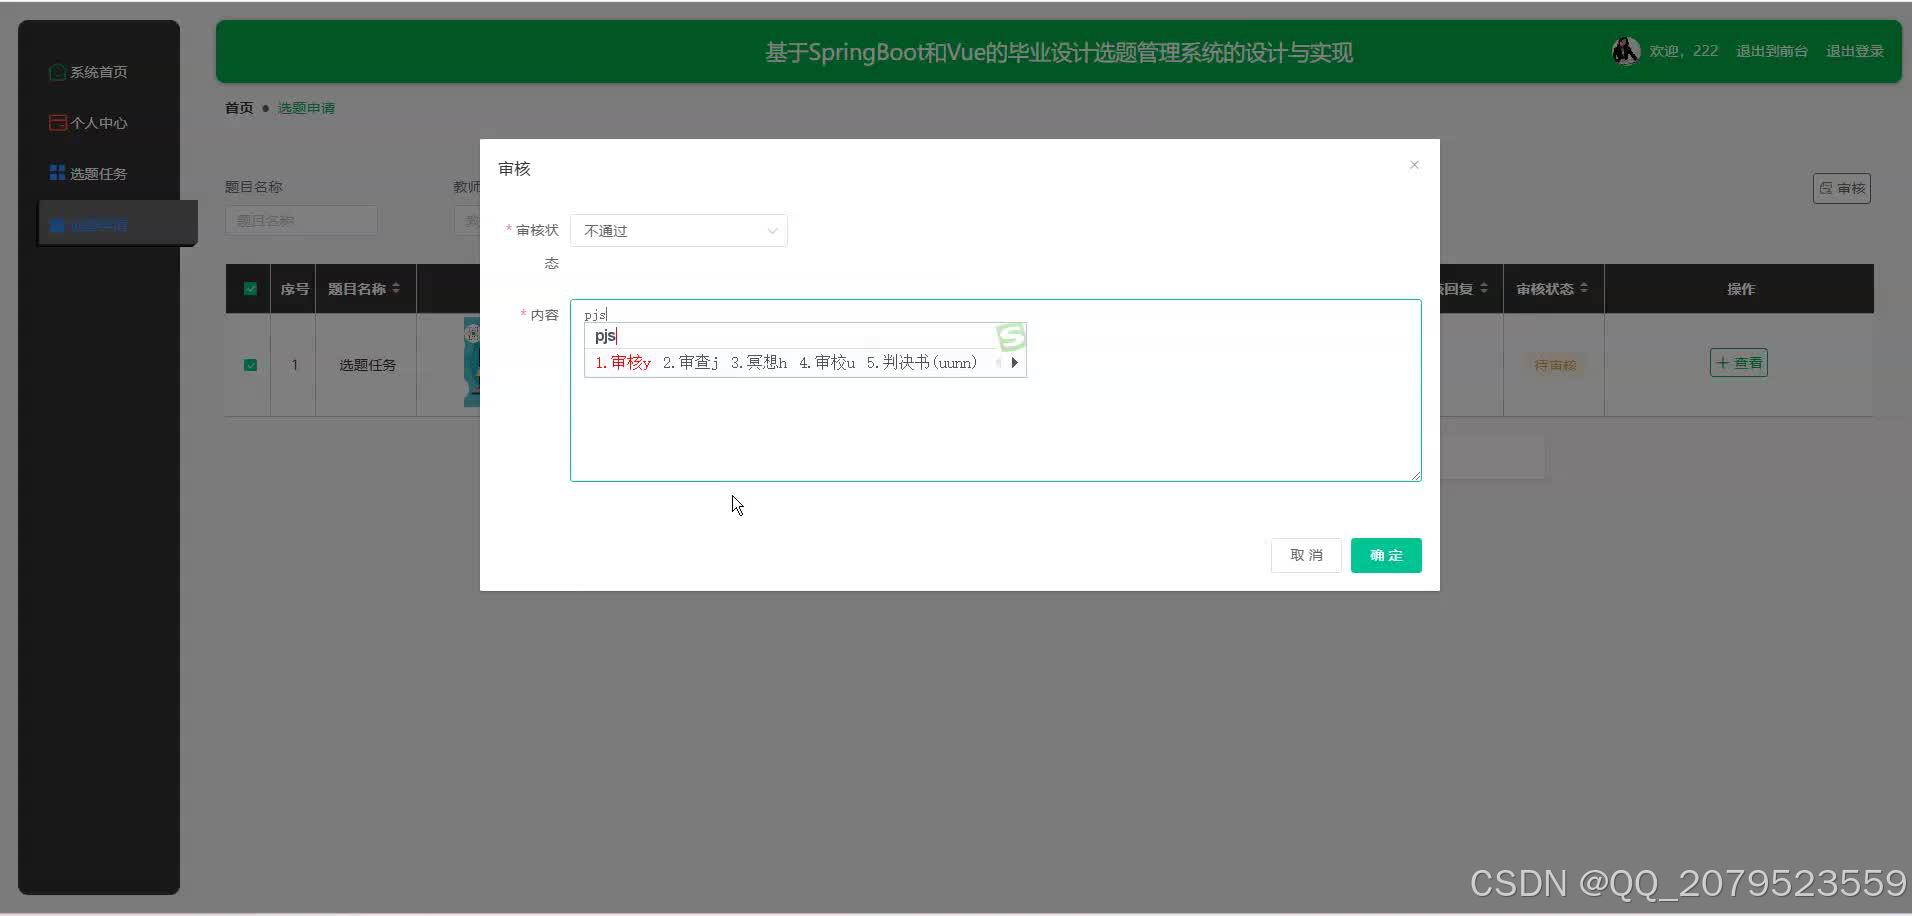Click the 首页 breadcrumb link
1912x916 pixels.
click(238, 107)
